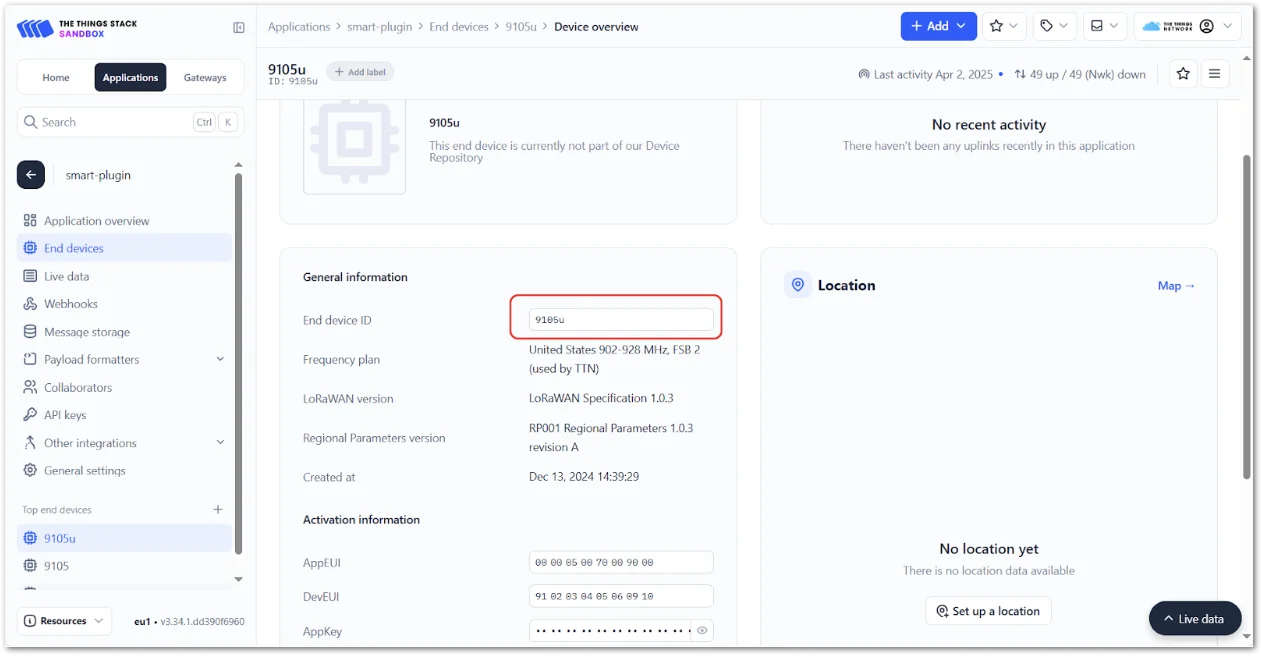Click the Add label button
This screenshot has width=1262, height=656.
tap(360, 72)
